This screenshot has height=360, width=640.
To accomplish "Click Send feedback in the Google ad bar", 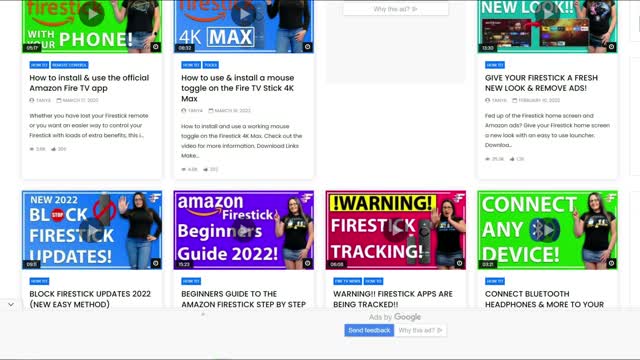I will tap(369, 330).
